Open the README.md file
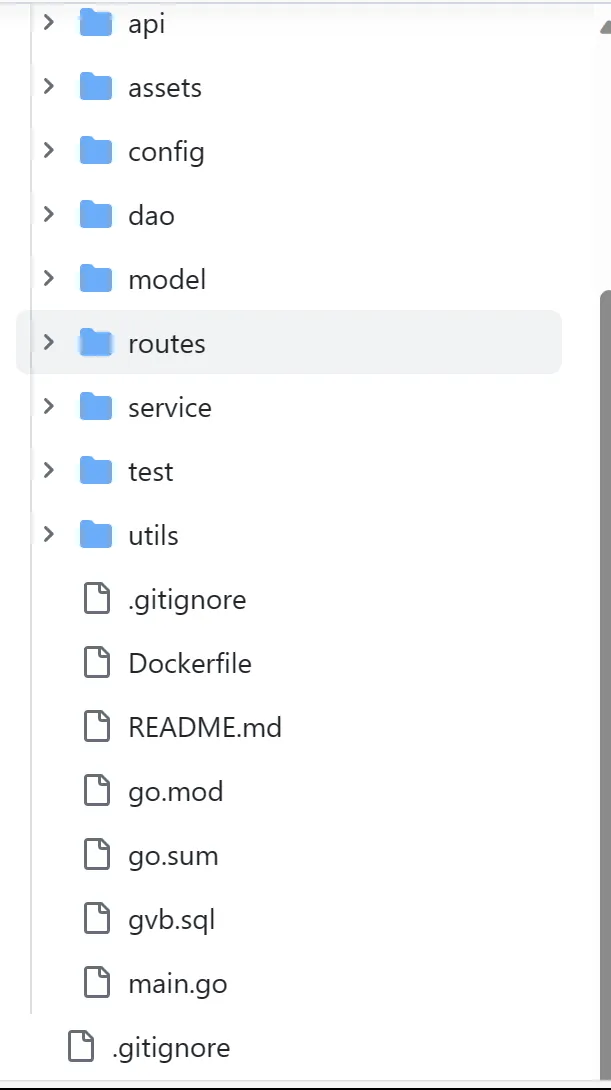The image size is (611, 1090). pos(205,728)
